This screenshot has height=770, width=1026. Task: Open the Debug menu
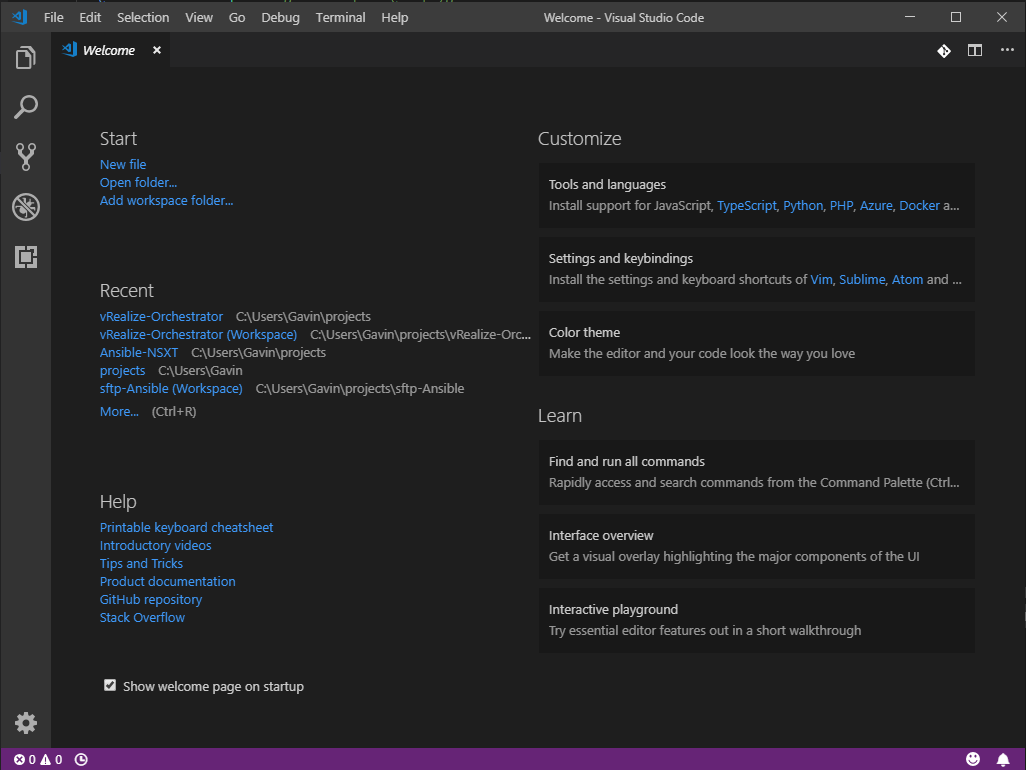coord(280,18)
